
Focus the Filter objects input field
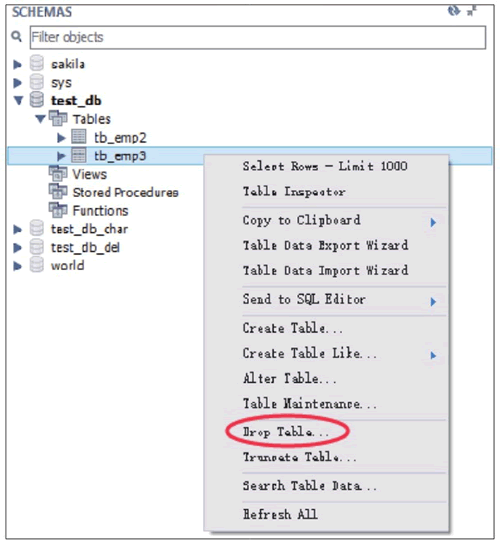pyautogui.click(x=258, y=37)
